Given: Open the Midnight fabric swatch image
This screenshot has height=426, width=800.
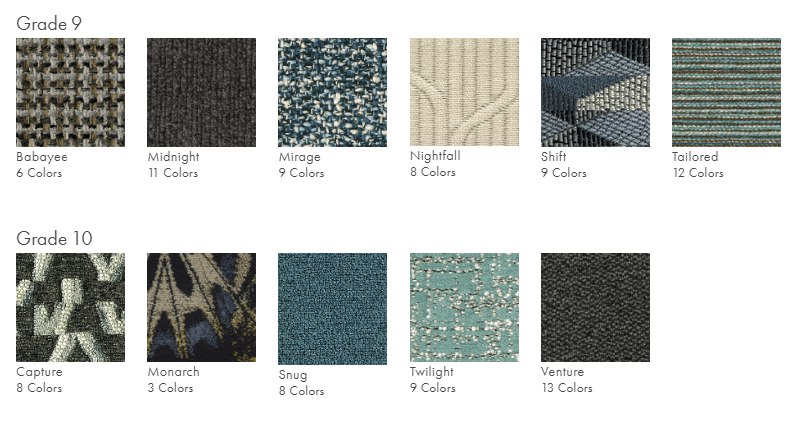Looking at the screenshot, I should tap(202, 92).
